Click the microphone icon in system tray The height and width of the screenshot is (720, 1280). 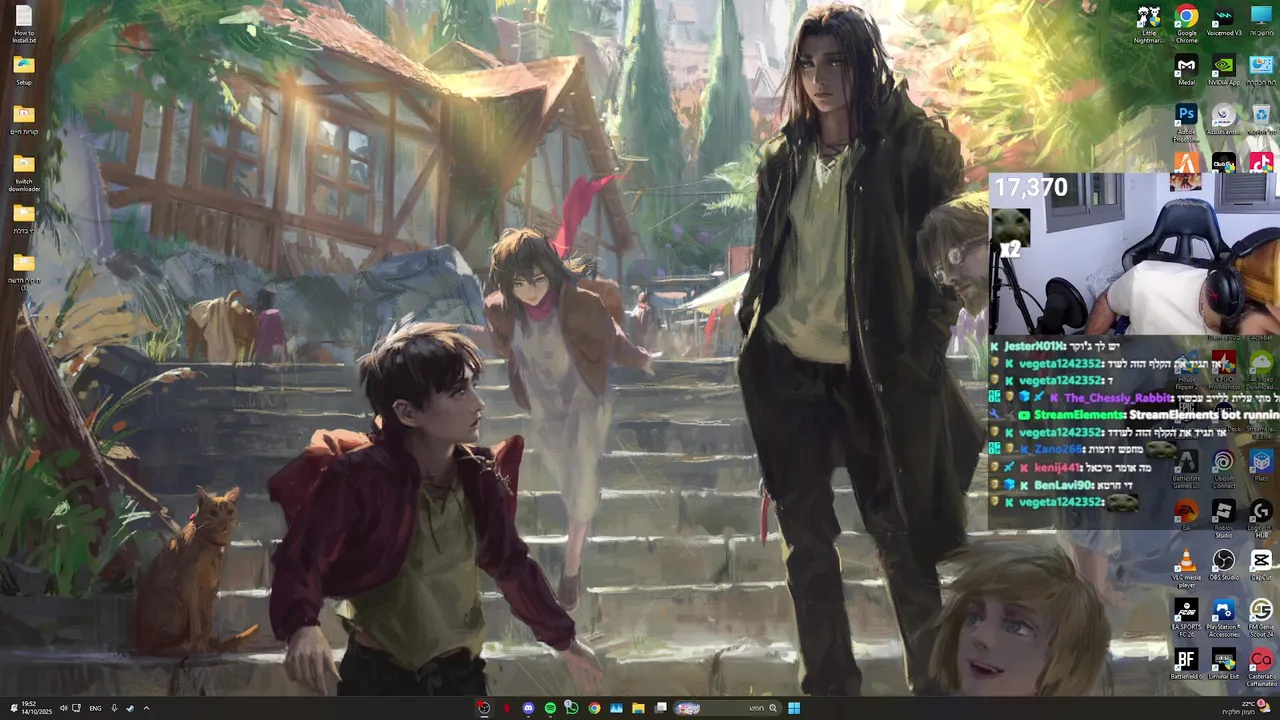pyautogui.click(x=114, y=708)
